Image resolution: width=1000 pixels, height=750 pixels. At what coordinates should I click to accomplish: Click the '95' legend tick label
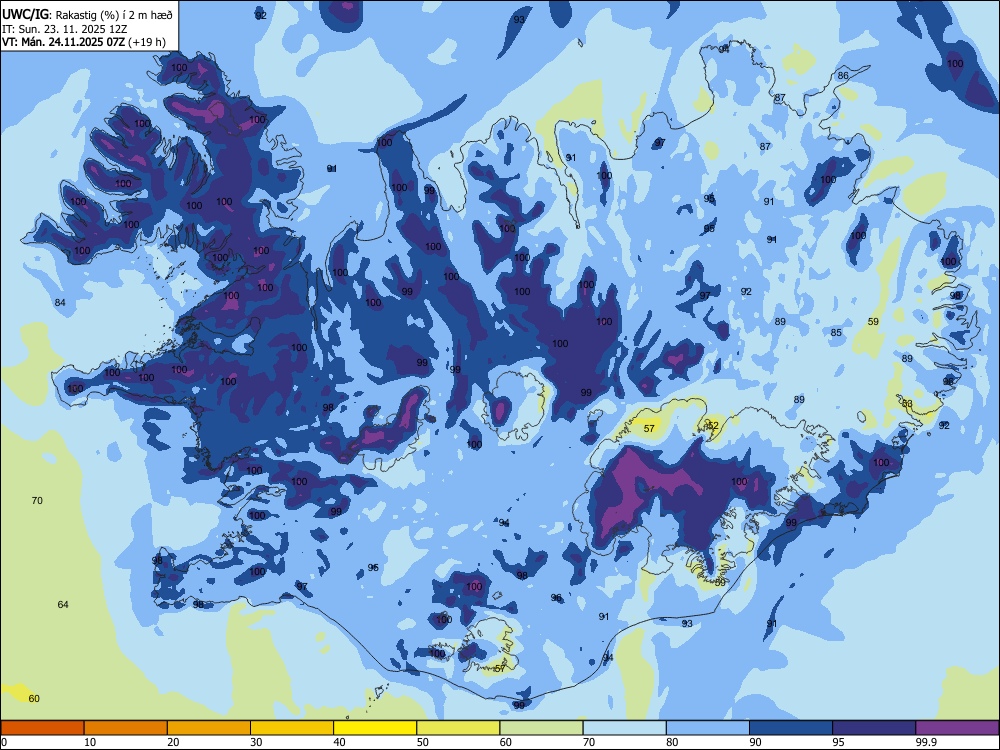(x=839, y=742)
